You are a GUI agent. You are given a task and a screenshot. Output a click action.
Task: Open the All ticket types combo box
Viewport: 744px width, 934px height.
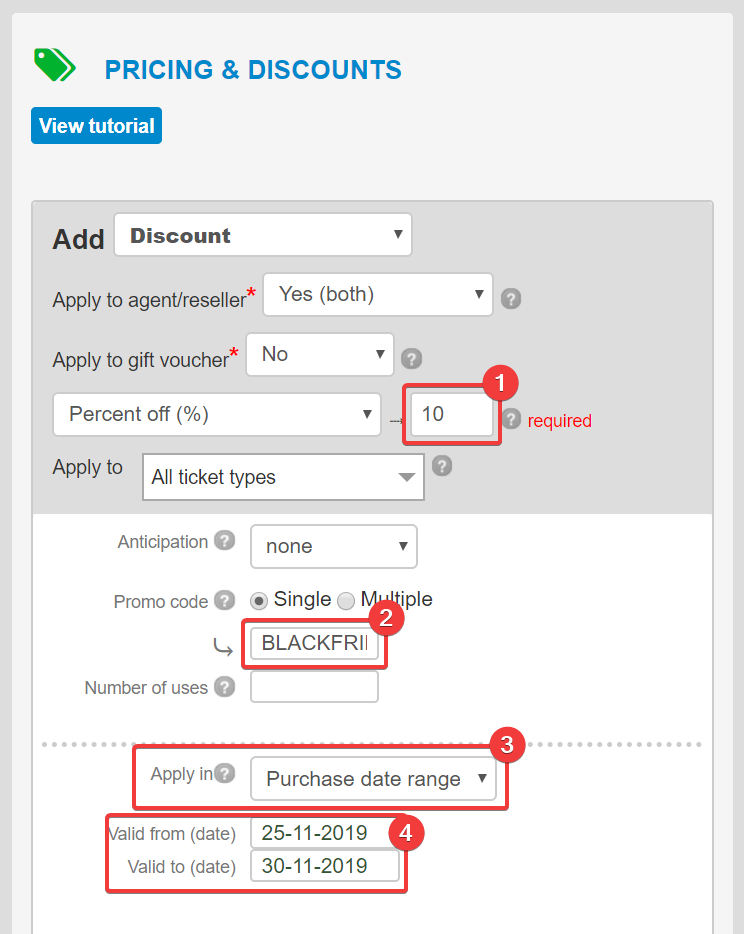(x=283, y=477)
